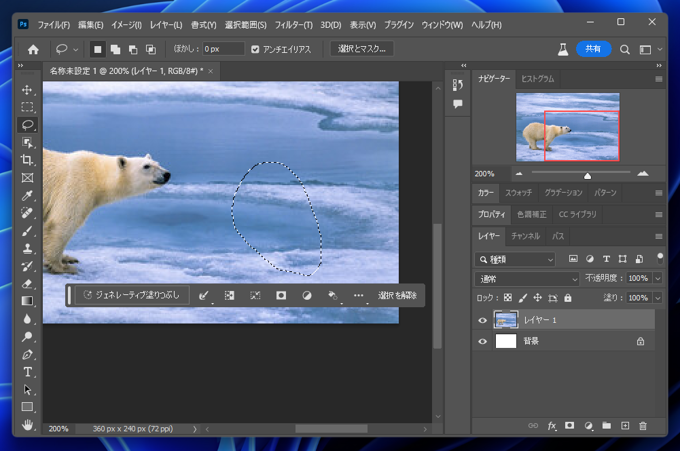The image size is (680, 451).
Task: Expand the 不透明度 opacity dropdown
Action: pos(657,278)
